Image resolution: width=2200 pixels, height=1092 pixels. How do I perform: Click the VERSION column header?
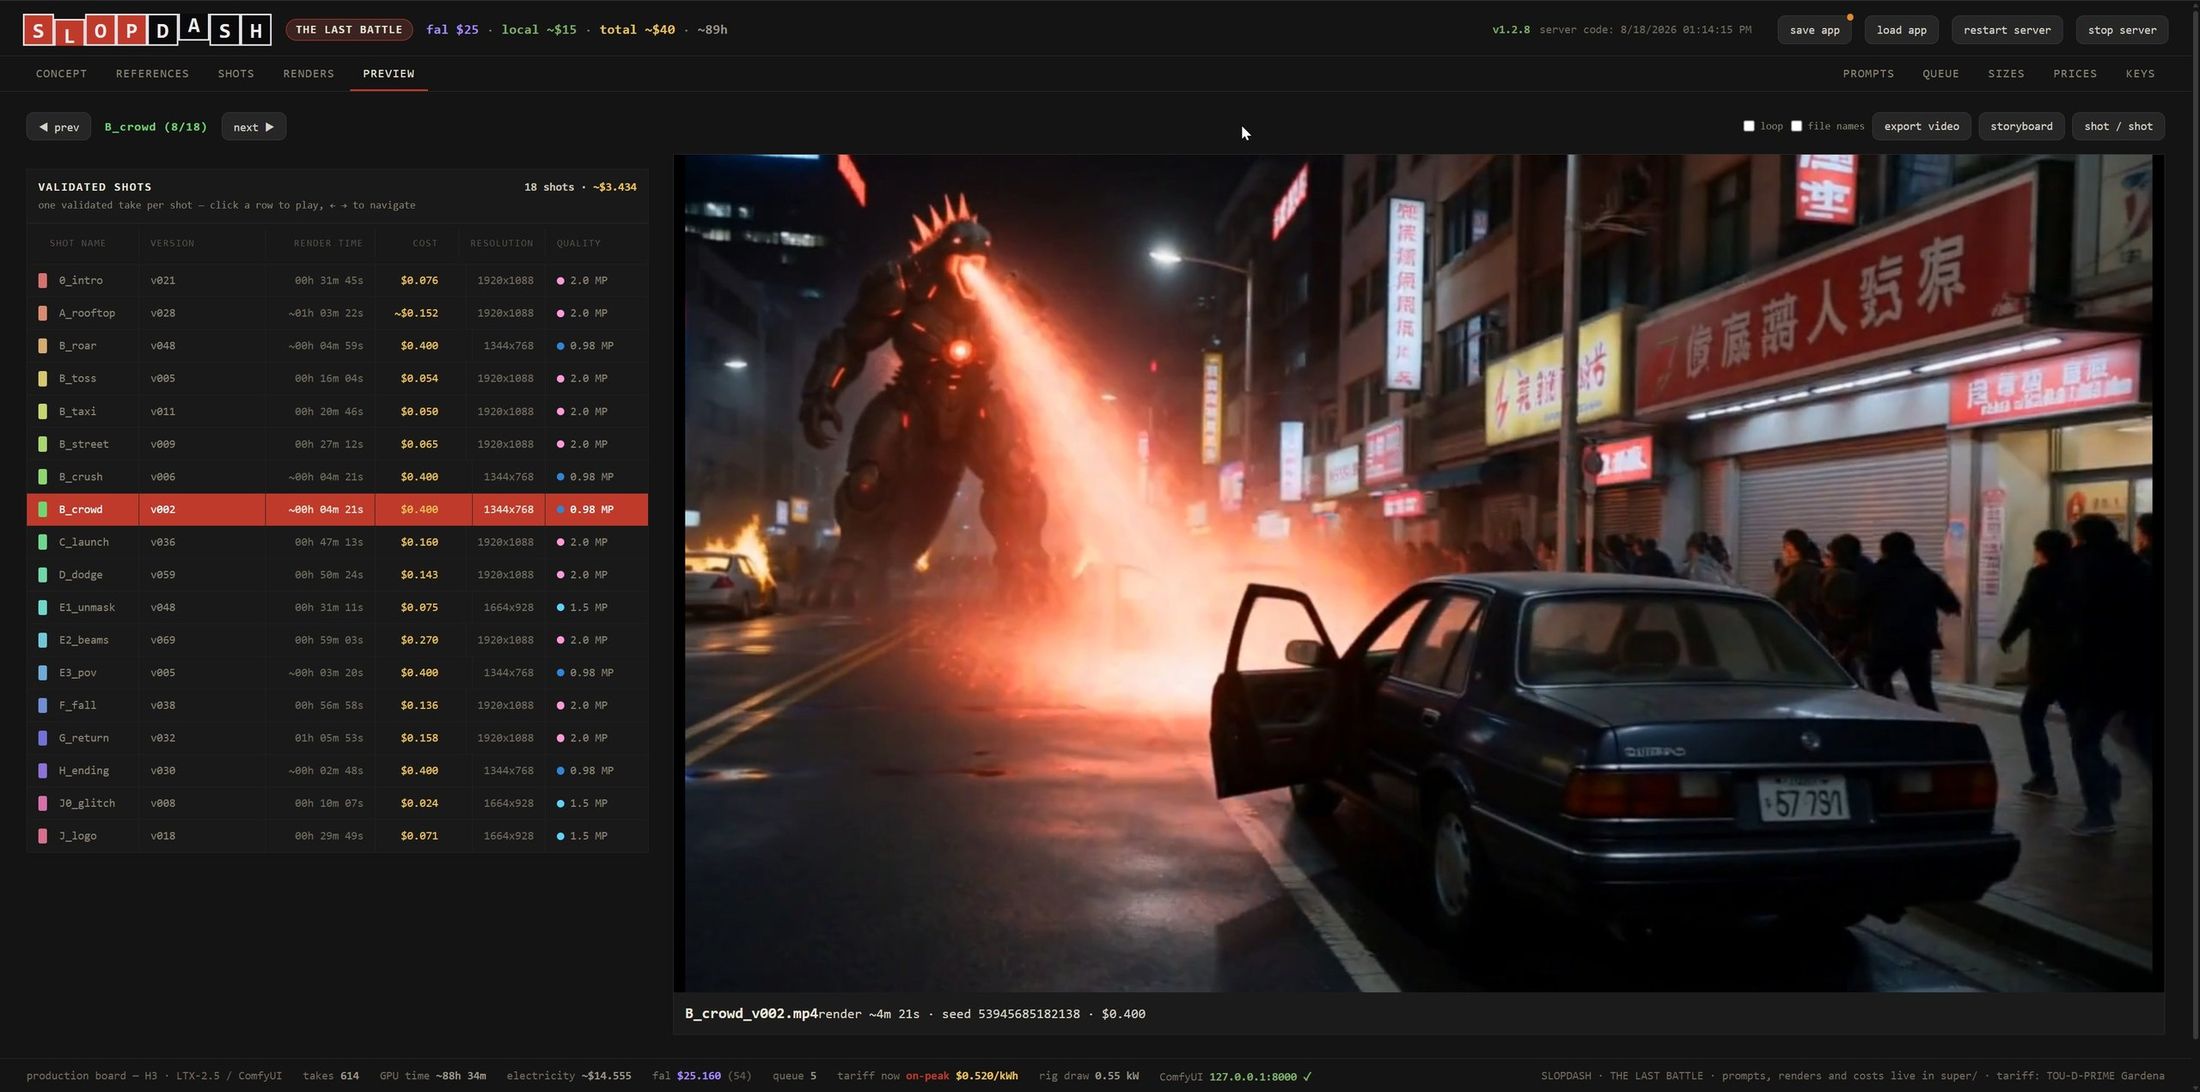tap(172, 243)
